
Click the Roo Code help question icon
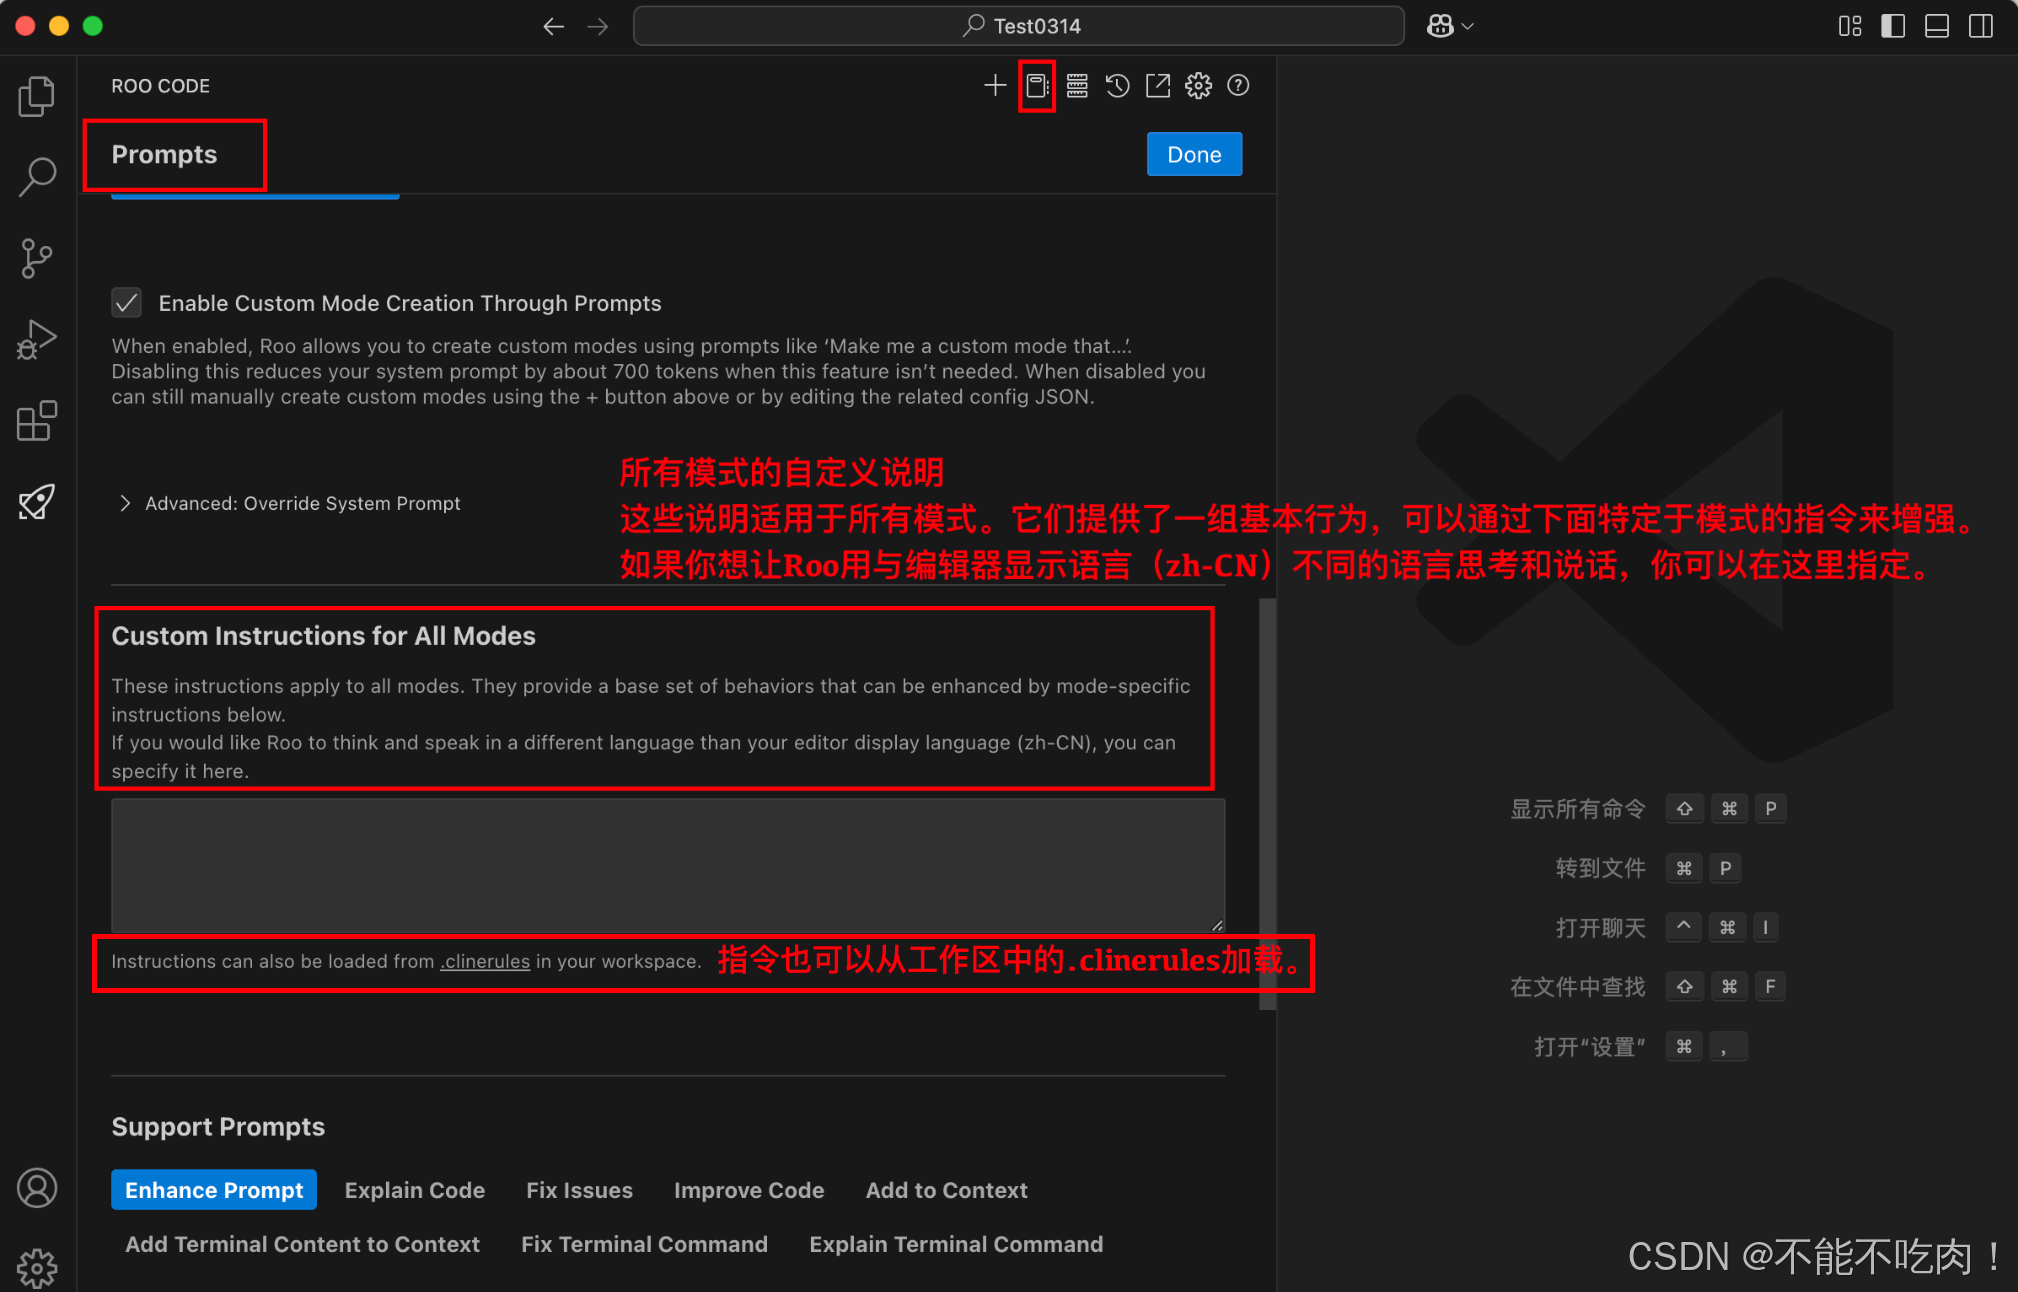[x=1238, y=86]
